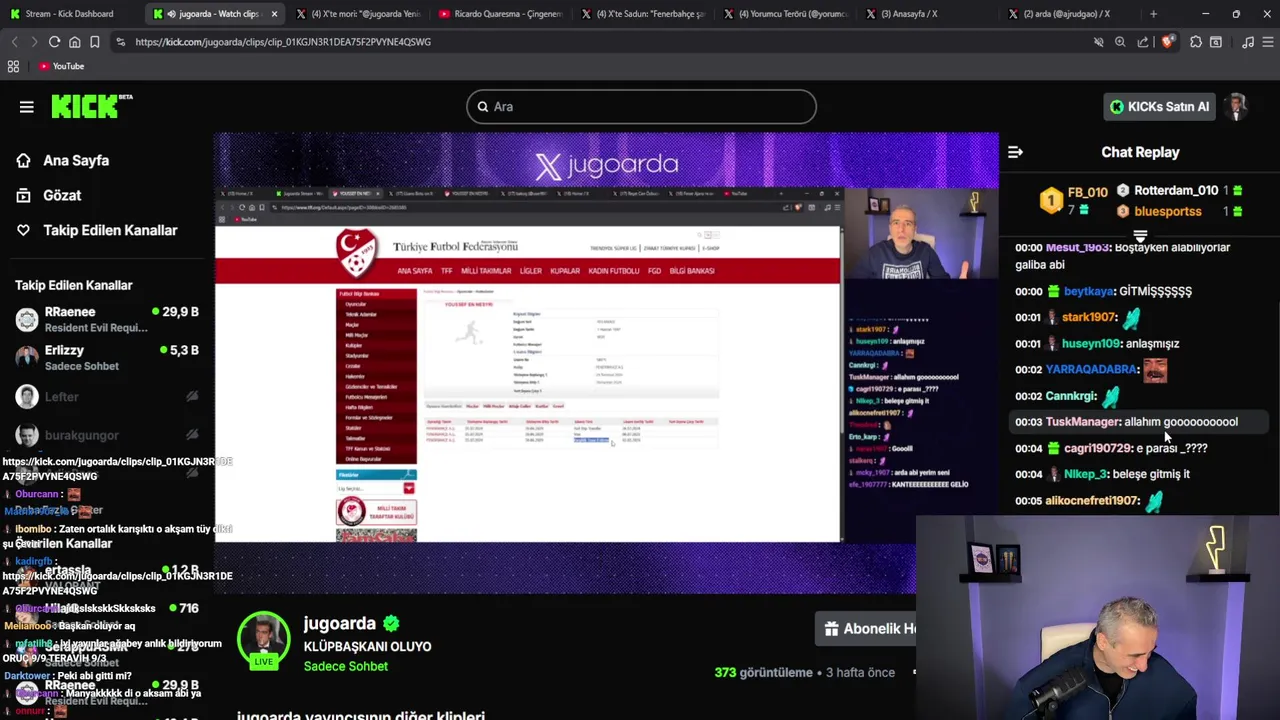Image resolution: width=1280 pixels, height=720 pixels.
Task: Open Brave Shields icon
Action: [x=1166, y=42]
